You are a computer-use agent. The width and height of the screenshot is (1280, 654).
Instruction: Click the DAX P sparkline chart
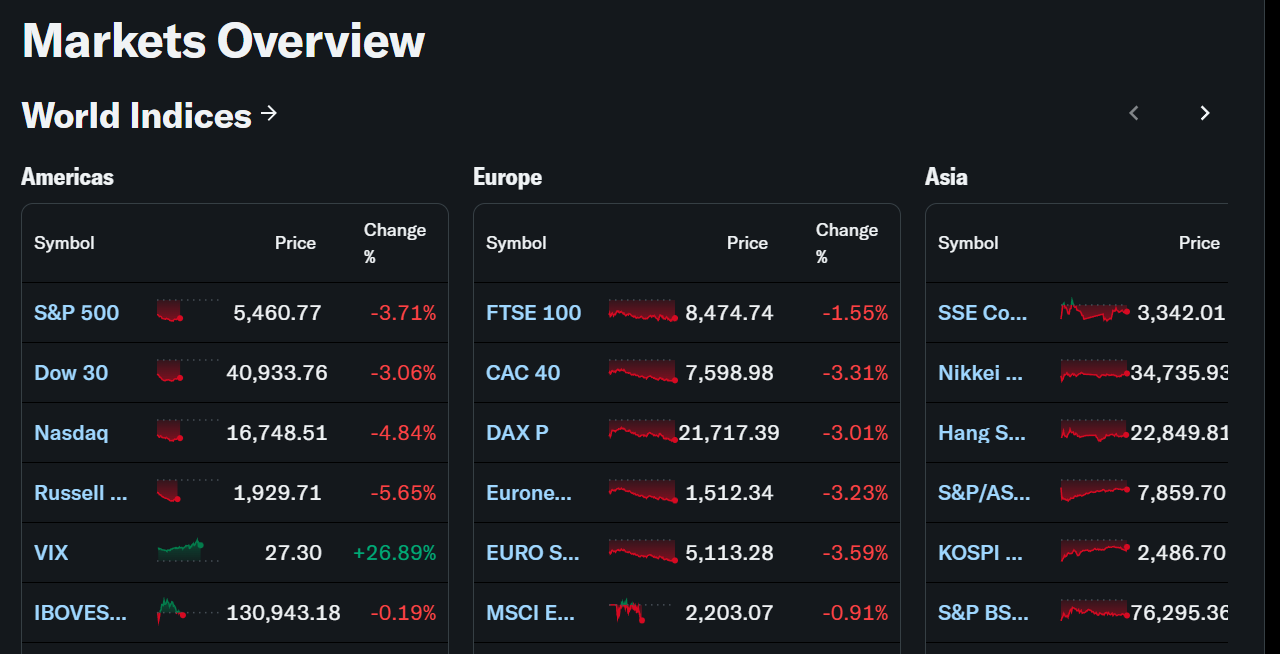(x=642, y=431)
